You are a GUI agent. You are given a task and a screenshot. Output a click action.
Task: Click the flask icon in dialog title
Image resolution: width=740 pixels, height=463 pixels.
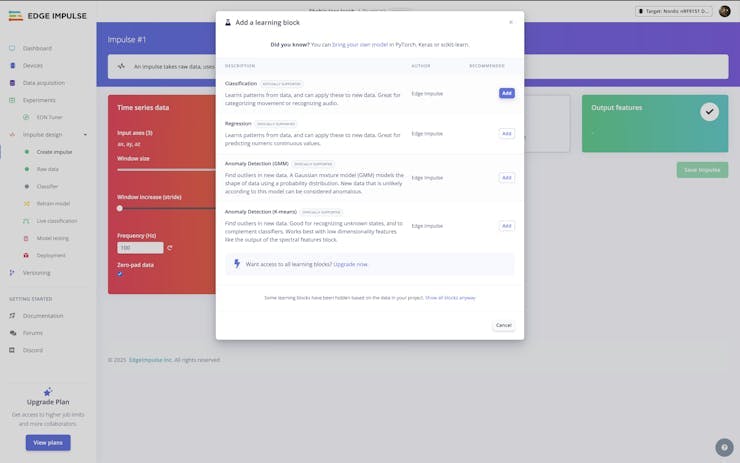click(228, 22)
